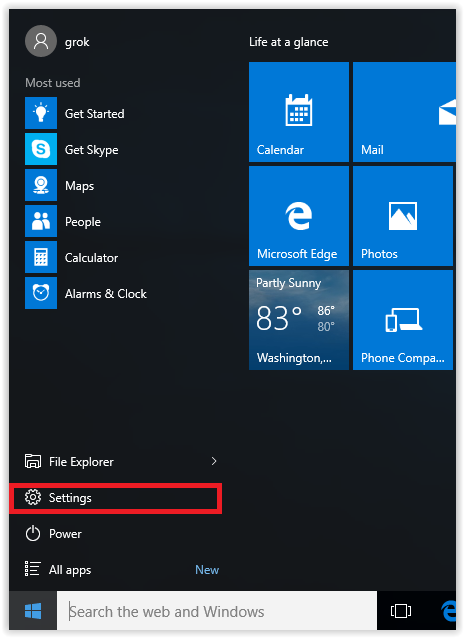Click the New label beside All apps
464x638 pixels.
(x=207, y=570)
